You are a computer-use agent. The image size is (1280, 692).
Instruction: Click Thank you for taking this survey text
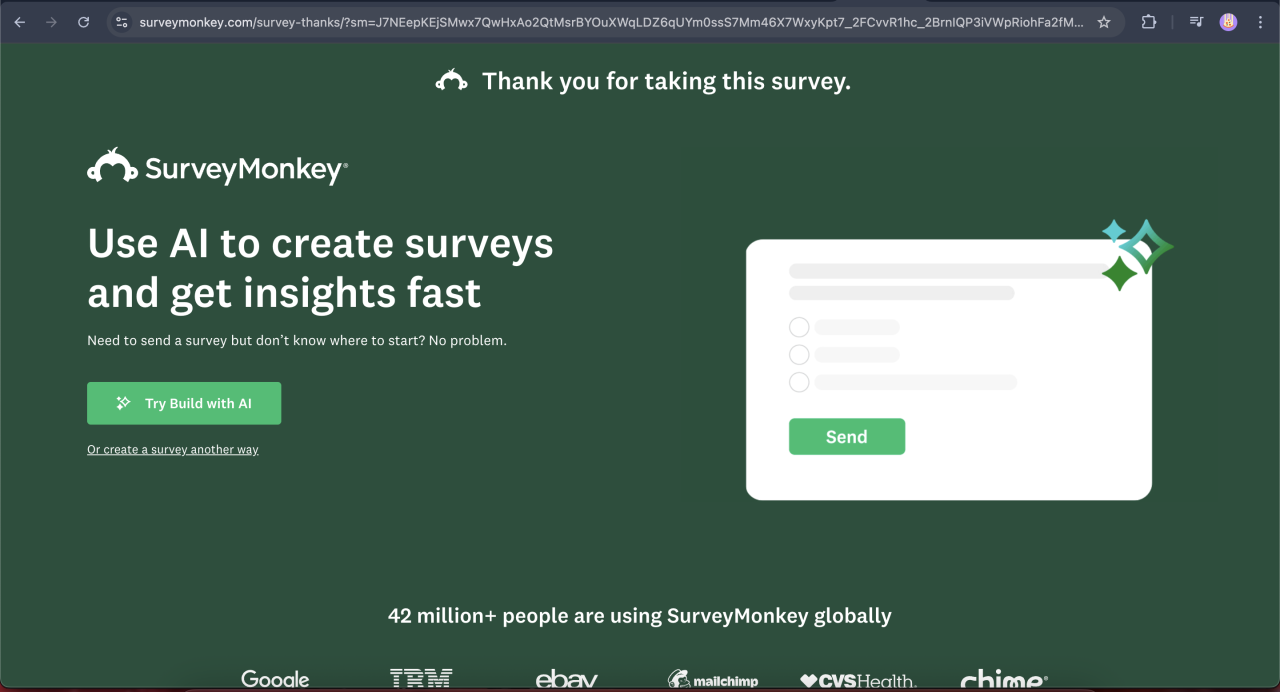[x=666, y=82]
